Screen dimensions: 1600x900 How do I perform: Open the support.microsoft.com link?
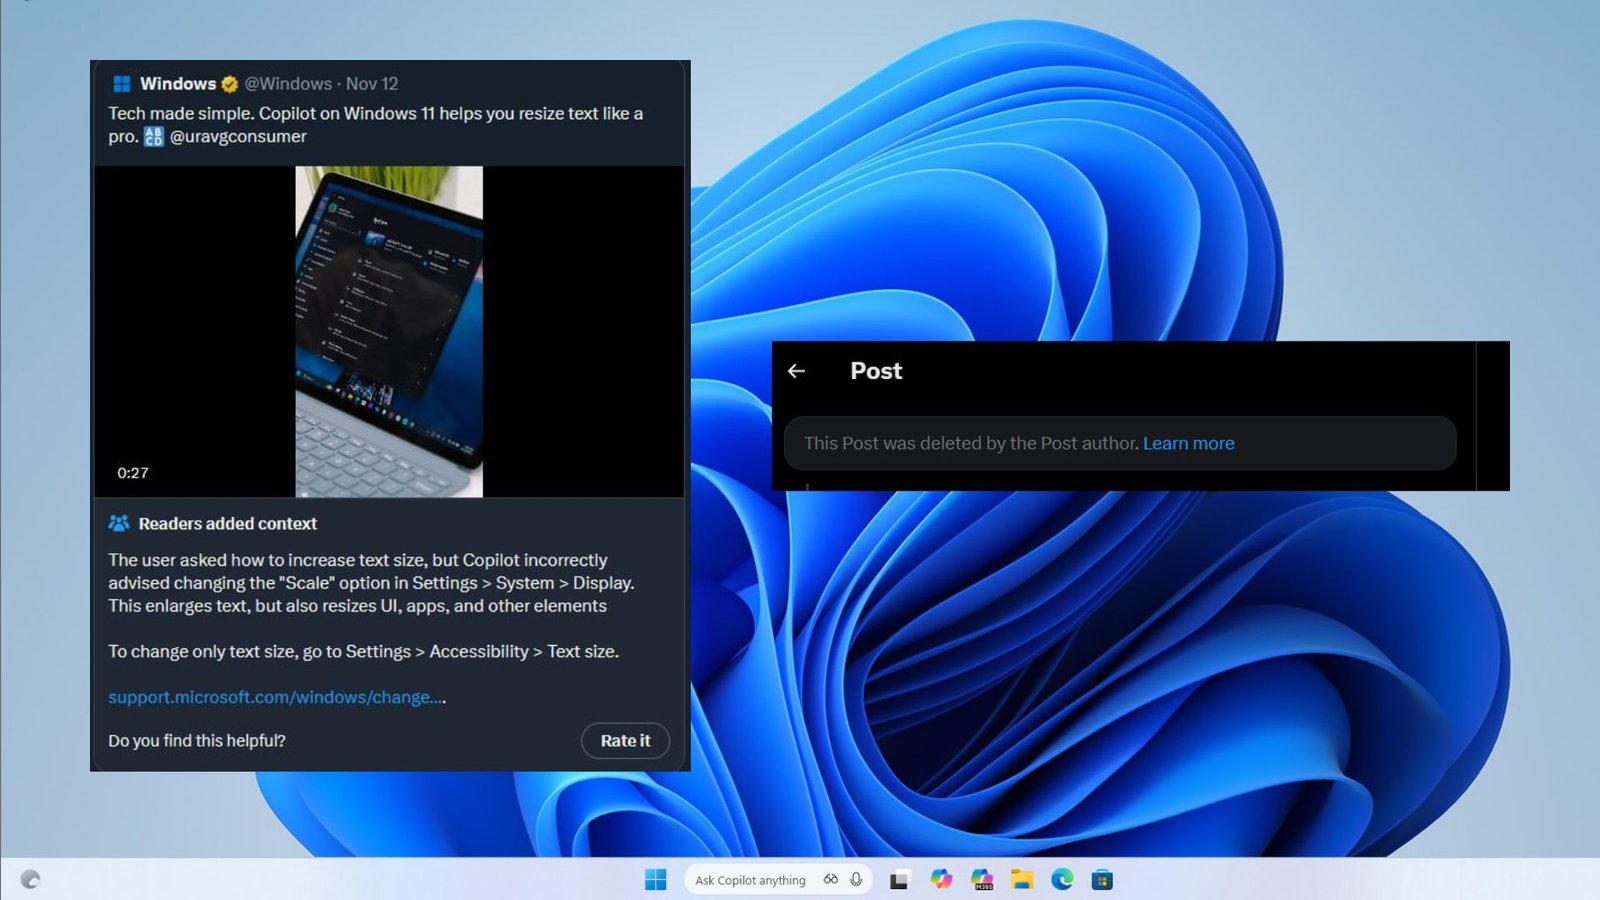(274, 697)
